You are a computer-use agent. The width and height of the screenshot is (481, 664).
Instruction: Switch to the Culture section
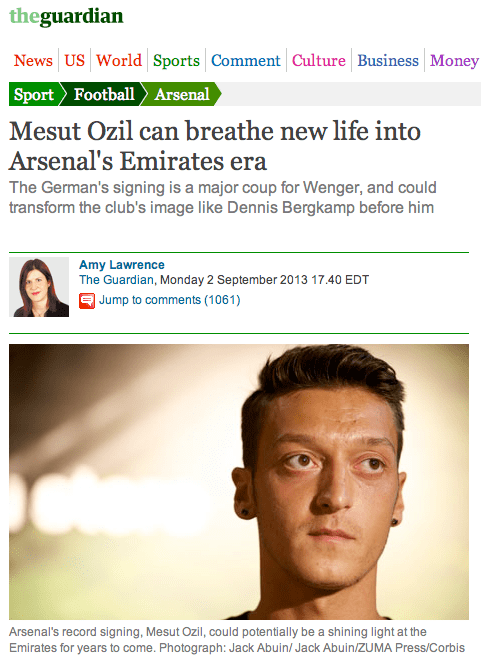pos(319,61)
